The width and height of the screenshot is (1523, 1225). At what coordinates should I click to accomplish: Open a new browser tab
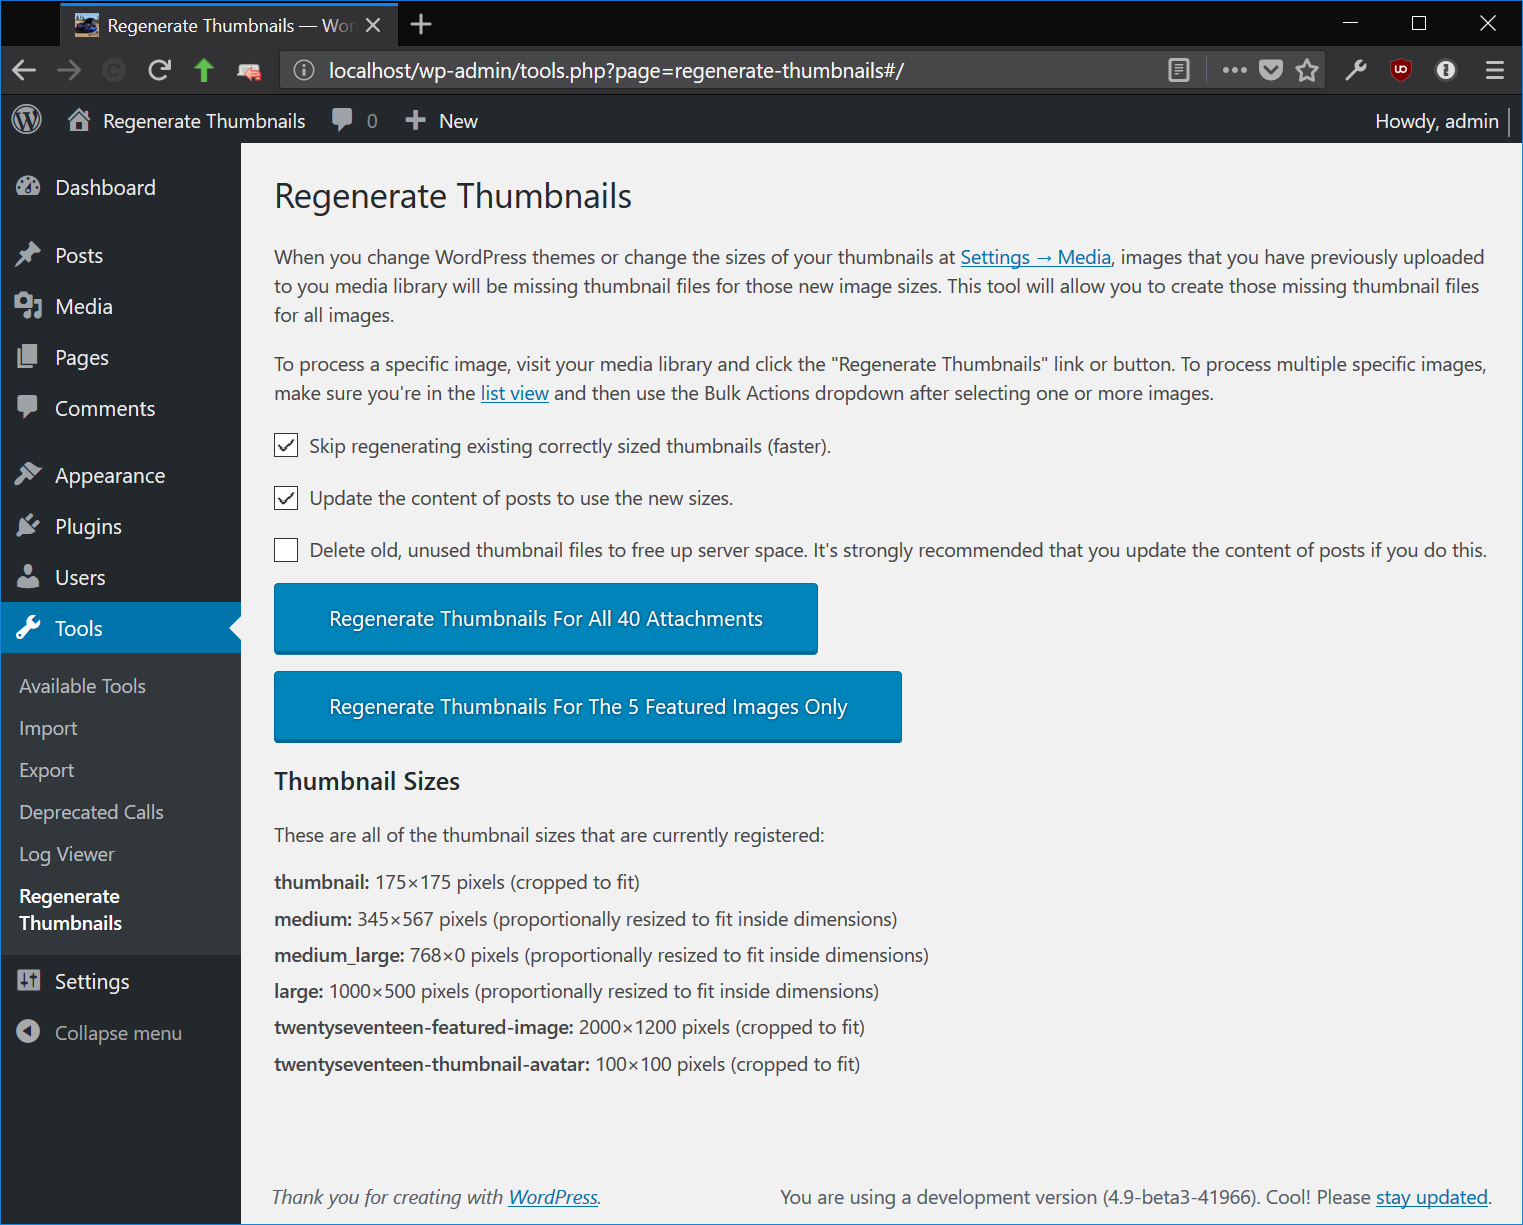pos(421,24)
